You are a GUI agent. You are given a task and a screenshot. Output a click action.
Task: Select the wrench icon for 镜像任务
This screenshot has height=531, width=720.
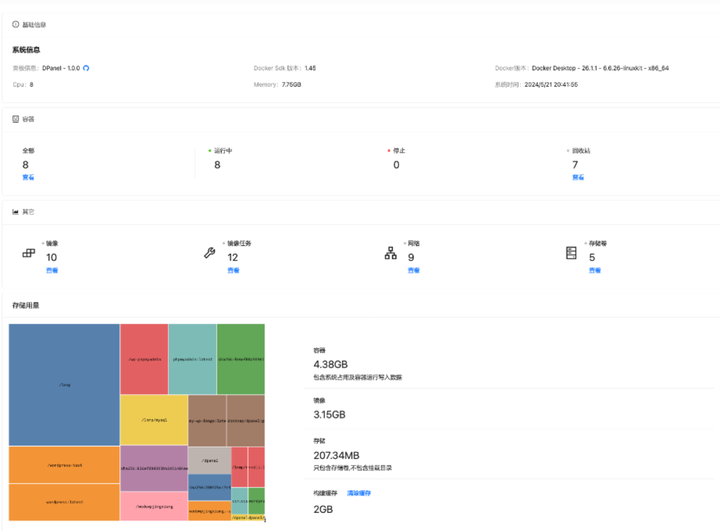(210, 253)
